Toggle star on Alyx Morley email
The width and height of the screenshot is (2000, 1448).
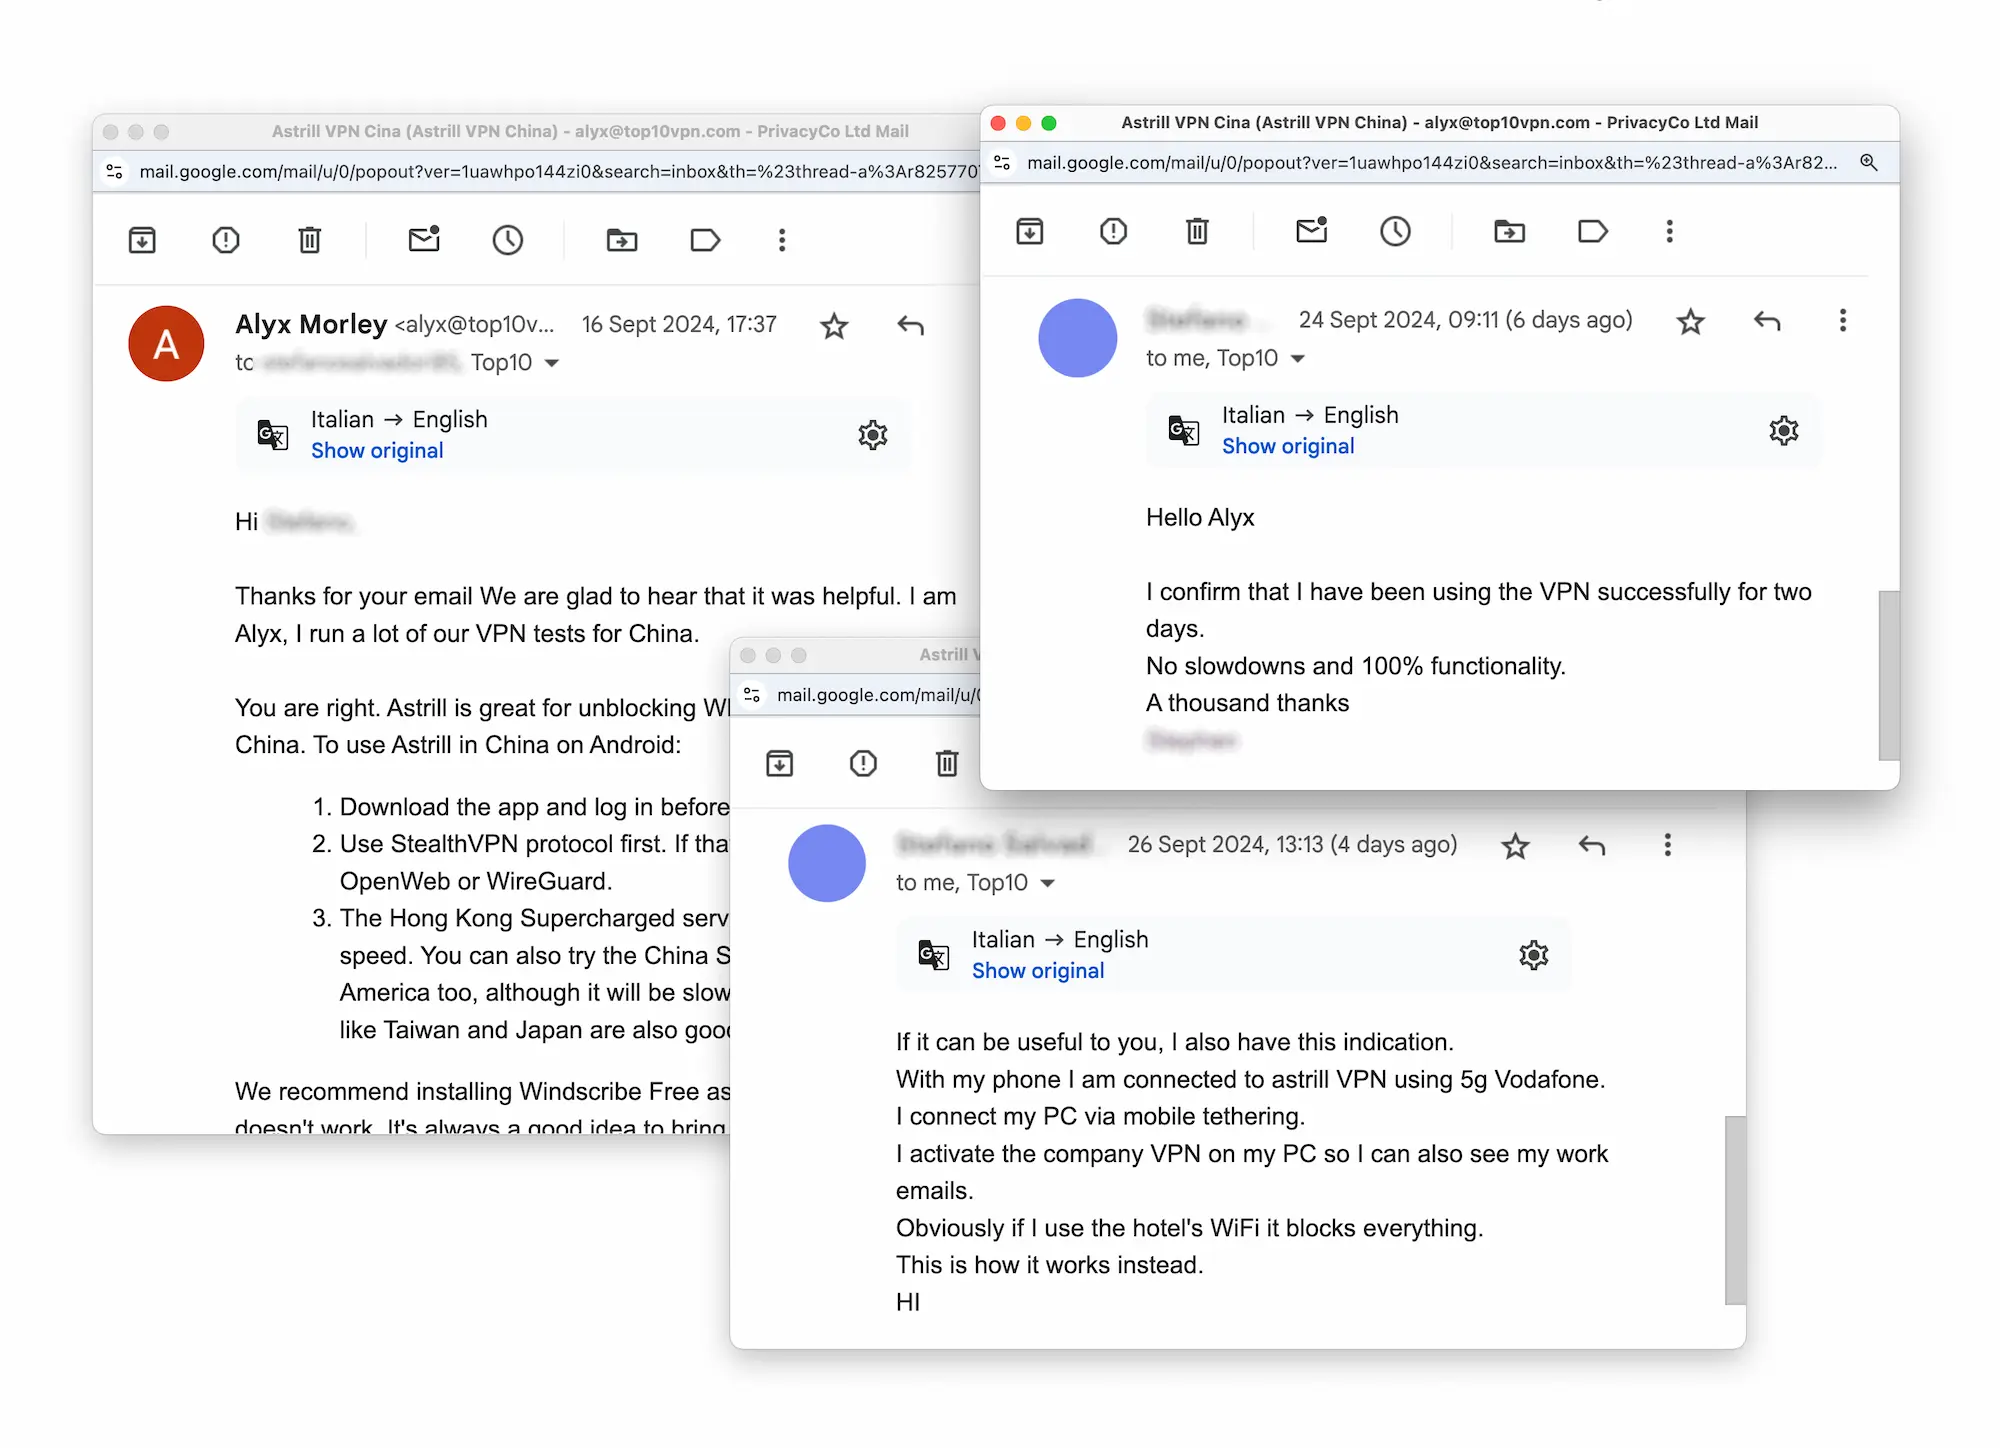tap(834, 324)
